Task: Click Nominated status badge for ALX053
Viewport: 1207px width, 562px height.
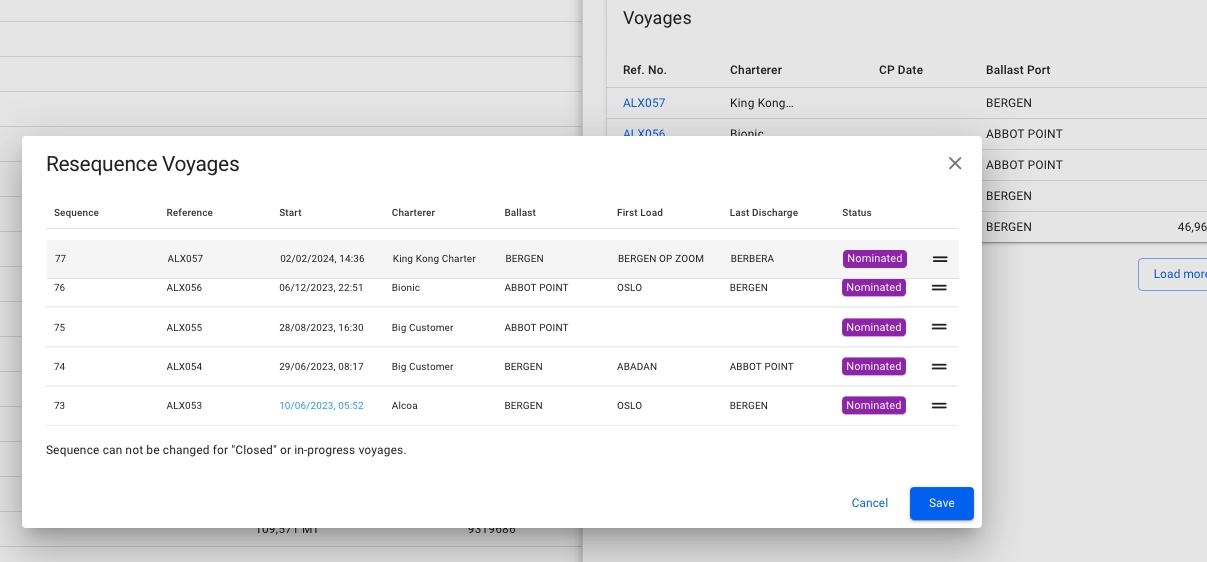Action: coord(874,406)
